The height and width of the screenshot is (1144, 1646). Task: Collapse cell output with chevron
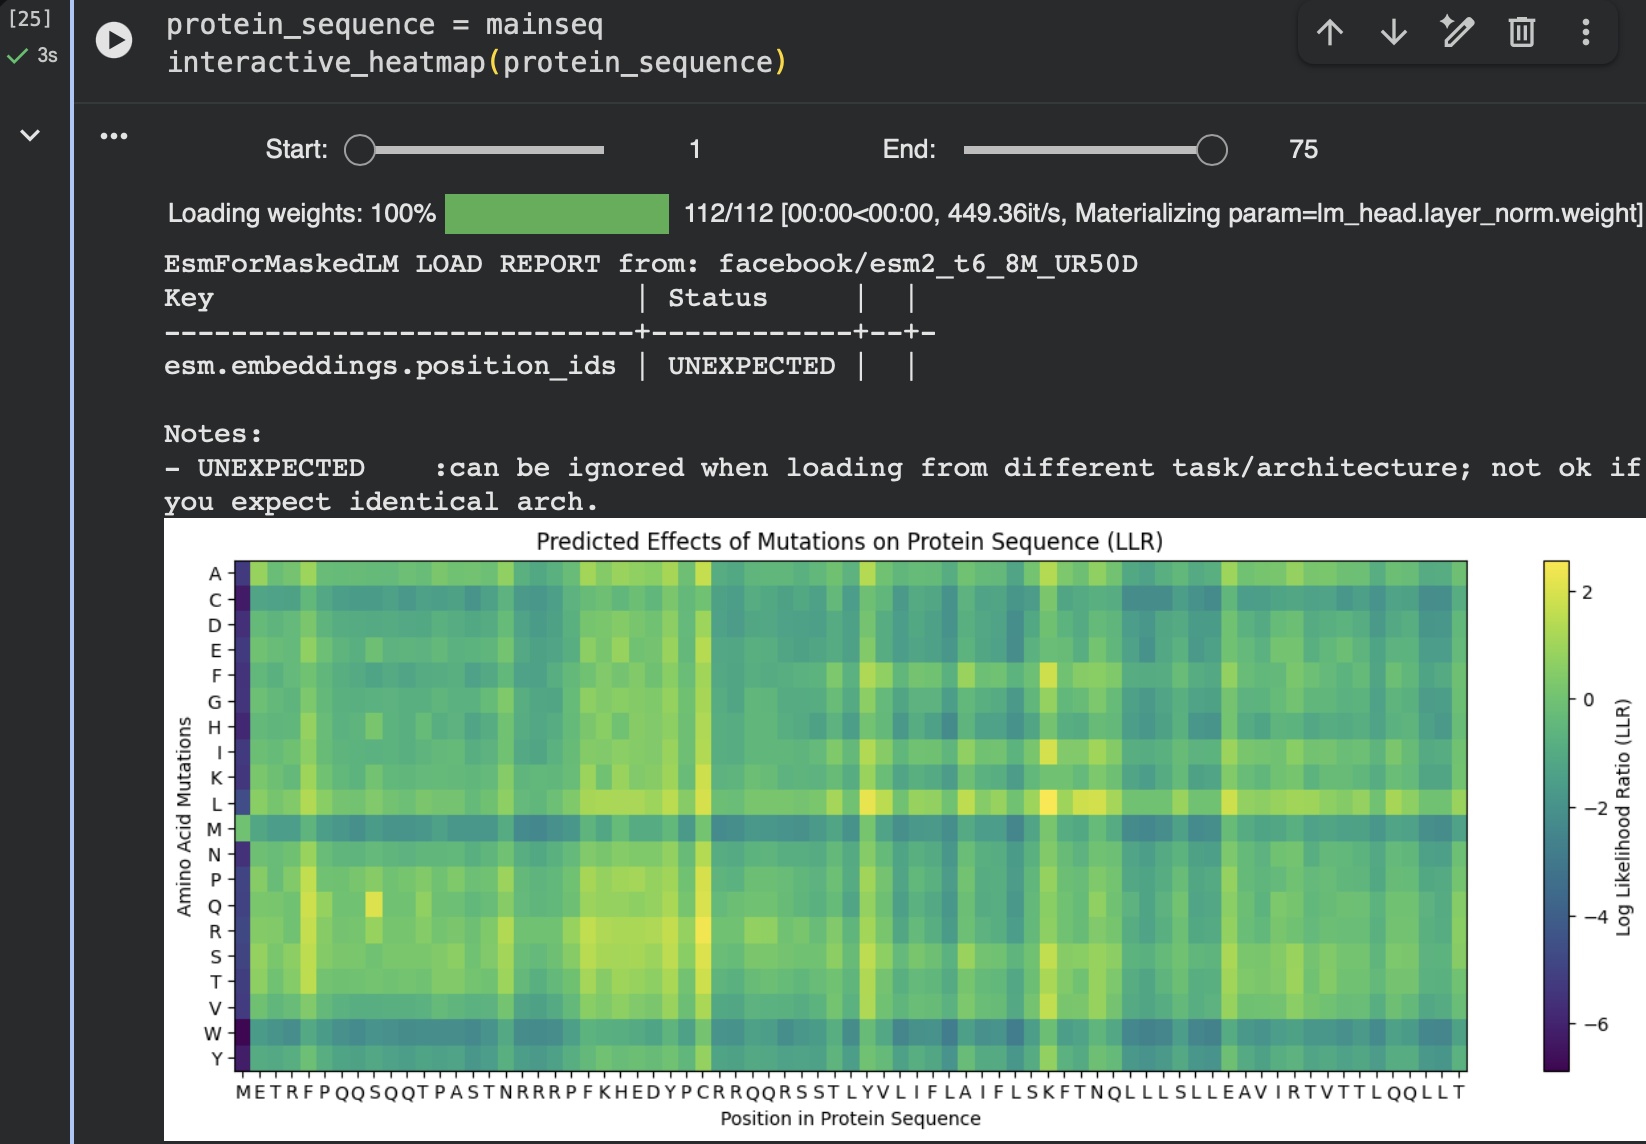click(x=30, y=135)
